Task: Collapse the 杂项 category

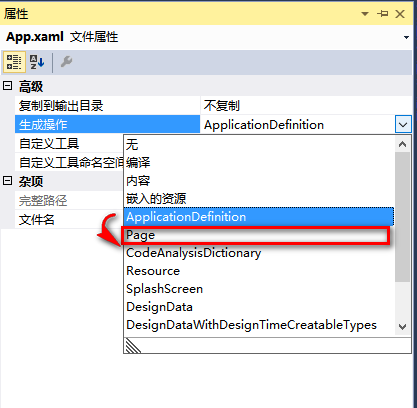Action: (7, 181)
